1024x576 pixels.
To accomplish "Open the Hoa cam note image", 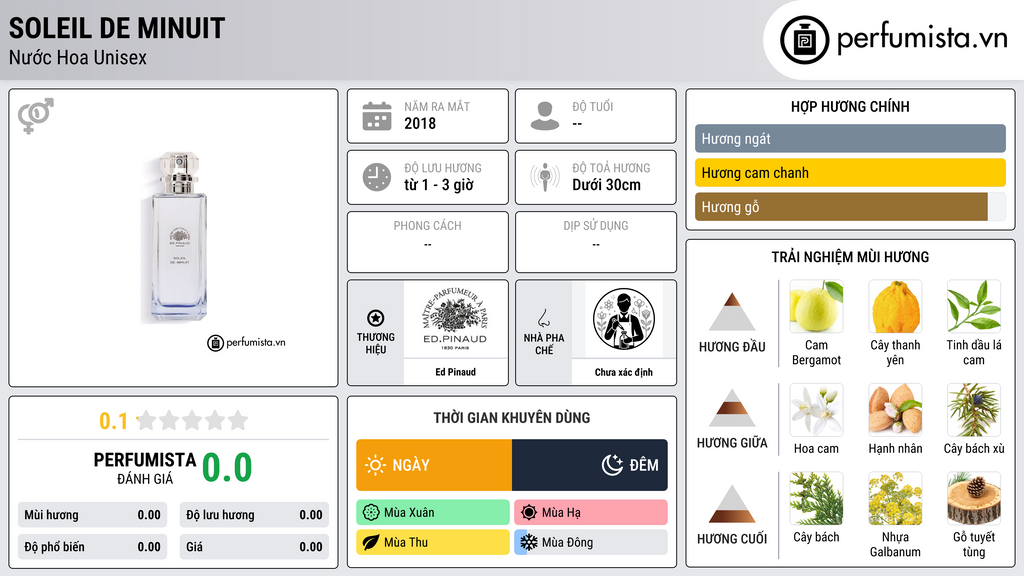I will pyautogui.click(x=816, y=409).
